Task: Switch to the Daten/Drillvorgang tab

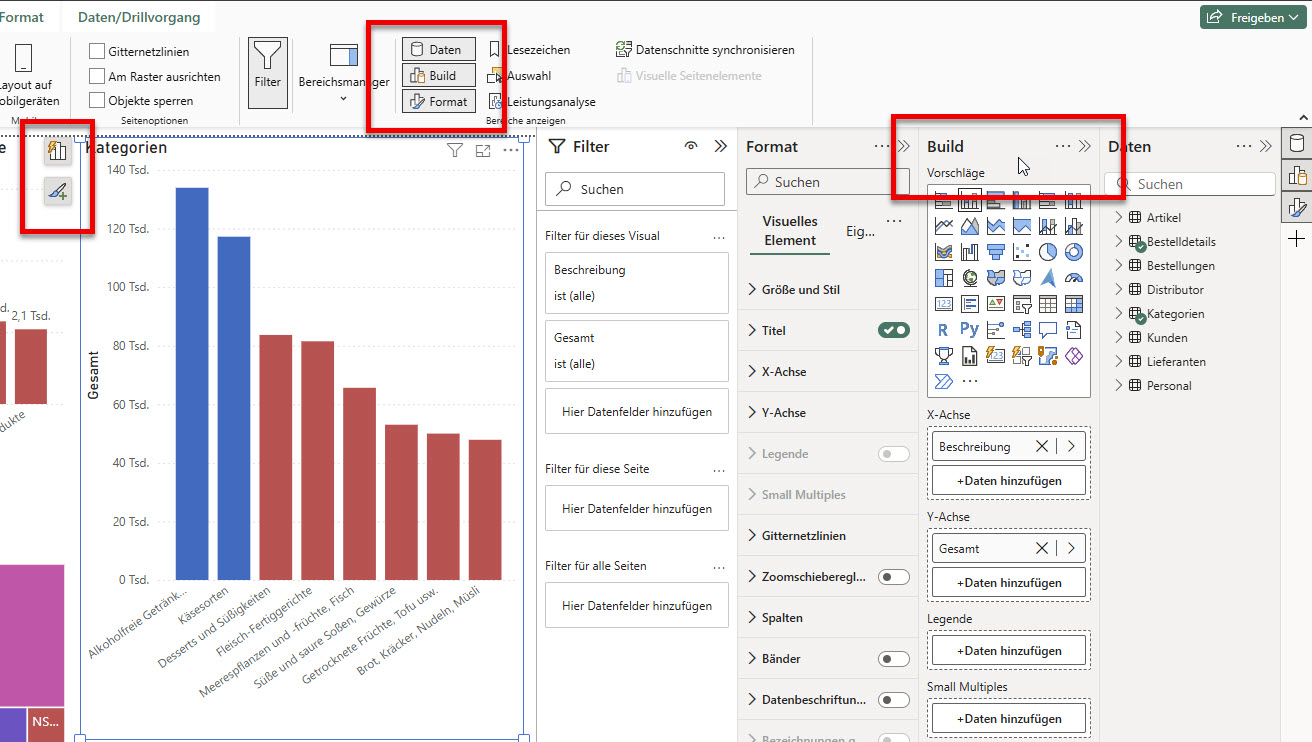Action: [x=139, y=17]
